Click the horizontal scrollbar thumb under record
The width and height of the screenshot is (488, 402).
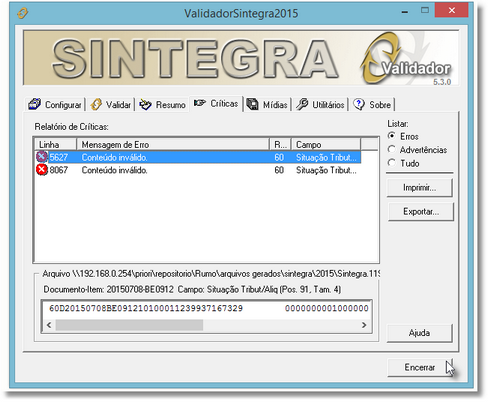(x=129, y=325)
